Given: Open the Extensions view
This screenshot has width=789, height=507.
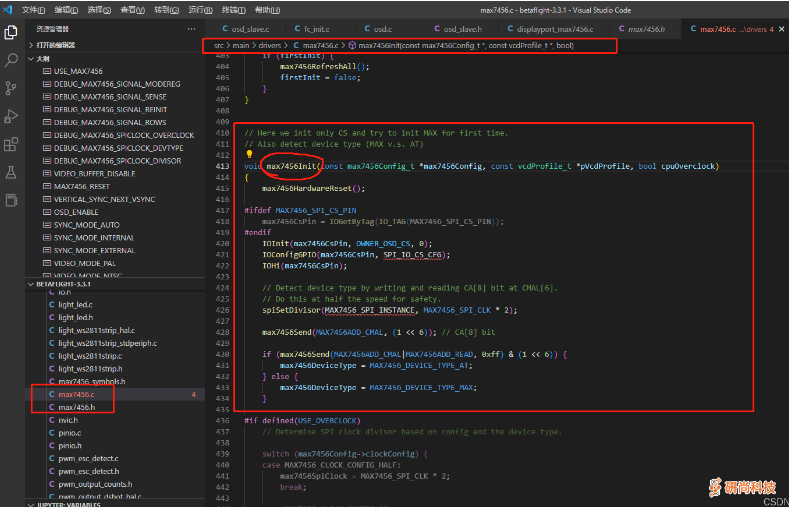Looking at the screenshot, I should [x=12, y=144].
